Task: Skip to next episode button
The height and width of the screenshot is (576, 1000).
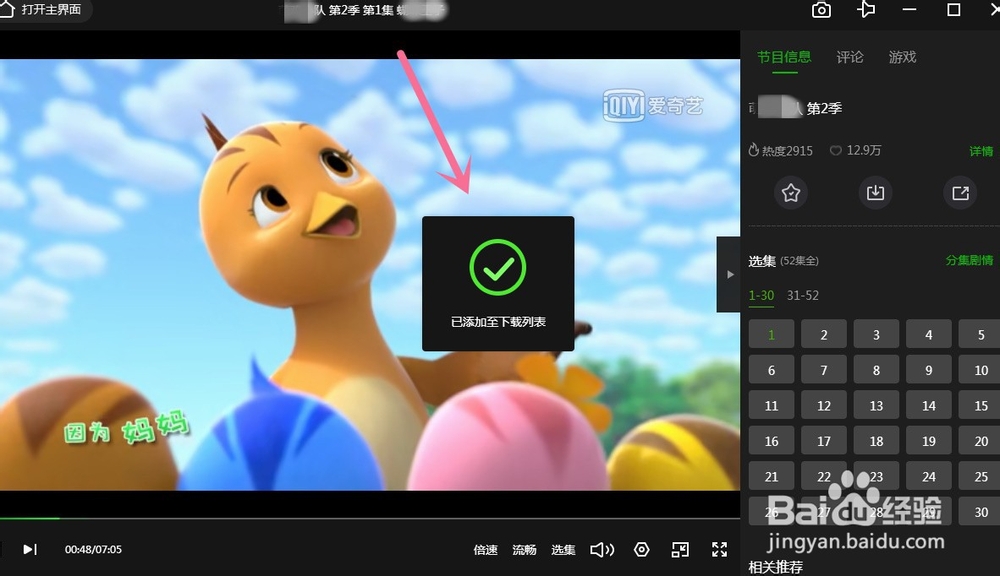Action: [29, 549]
